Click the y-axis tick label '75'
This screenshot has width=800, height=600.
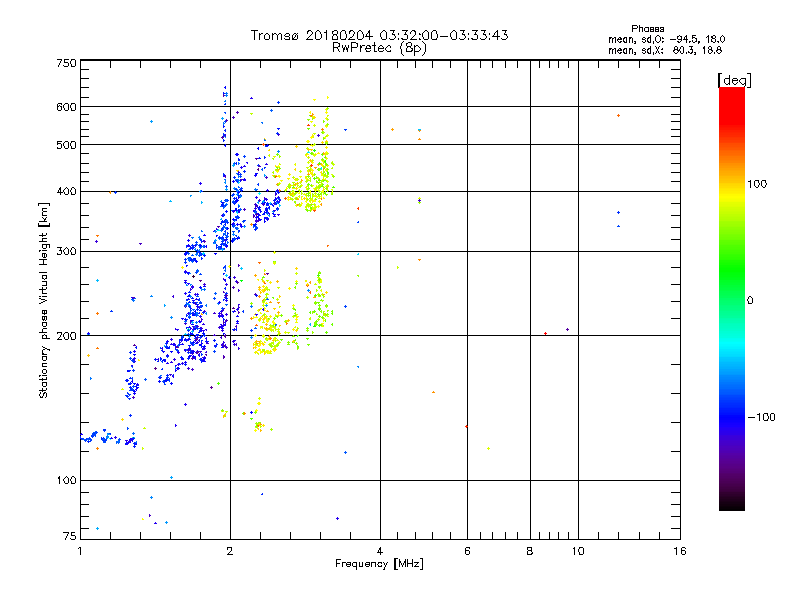click(x=70, y=536)
